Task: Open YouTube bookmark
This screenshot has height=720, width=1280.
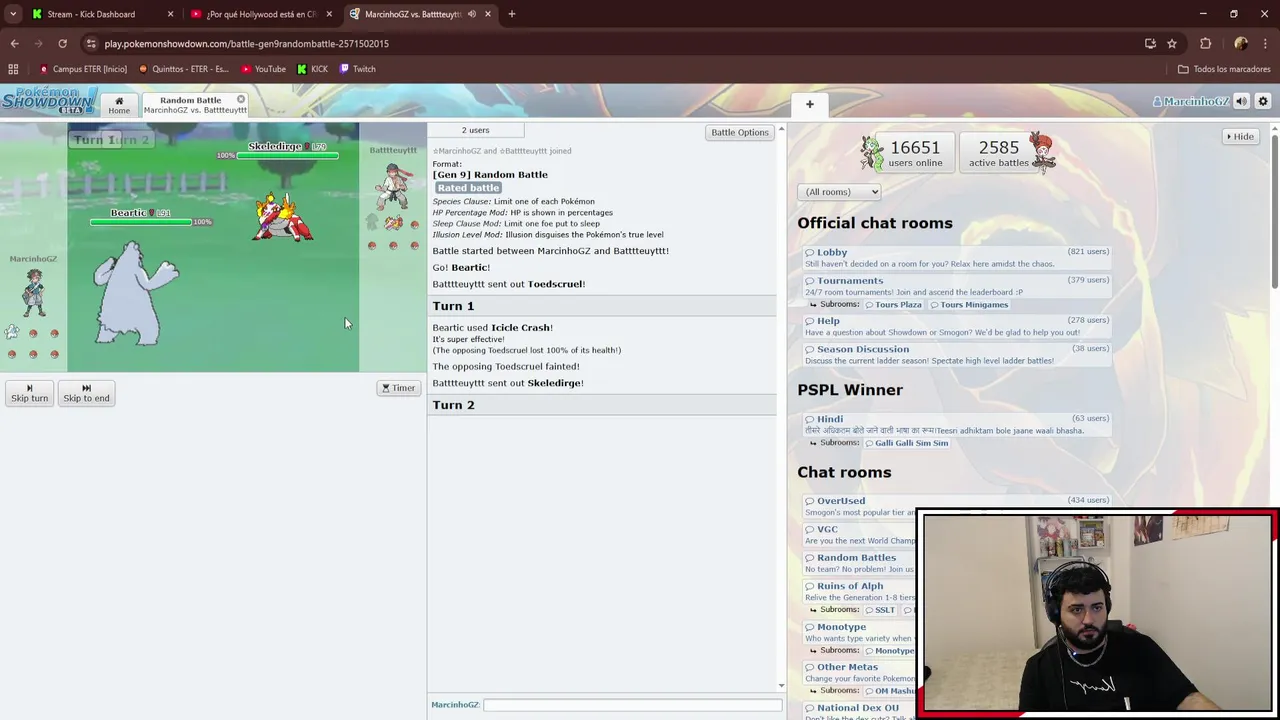Action: pos(264,69)
